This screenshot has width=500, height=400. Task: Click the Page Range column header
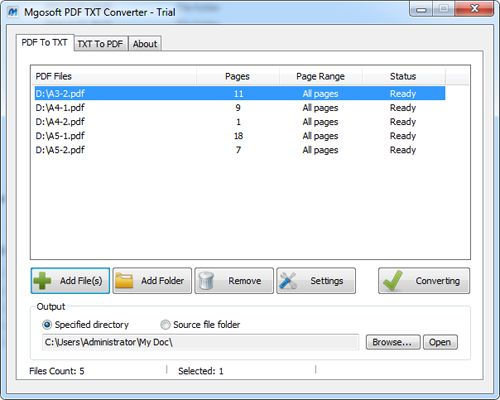pos(320,76)
